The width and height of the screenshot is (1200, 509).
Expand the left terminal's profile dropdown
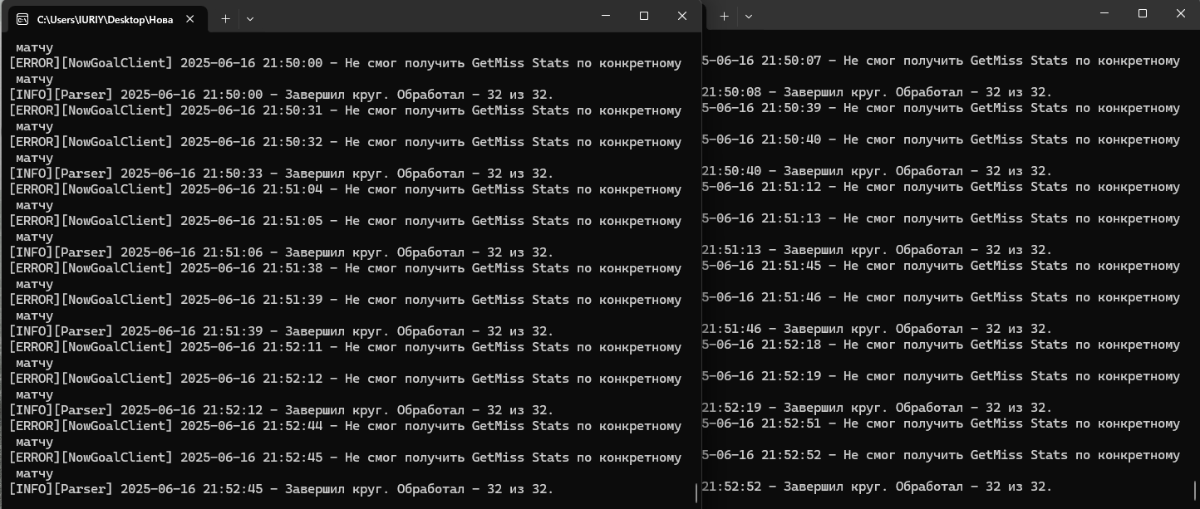click(x=250, y=18)
